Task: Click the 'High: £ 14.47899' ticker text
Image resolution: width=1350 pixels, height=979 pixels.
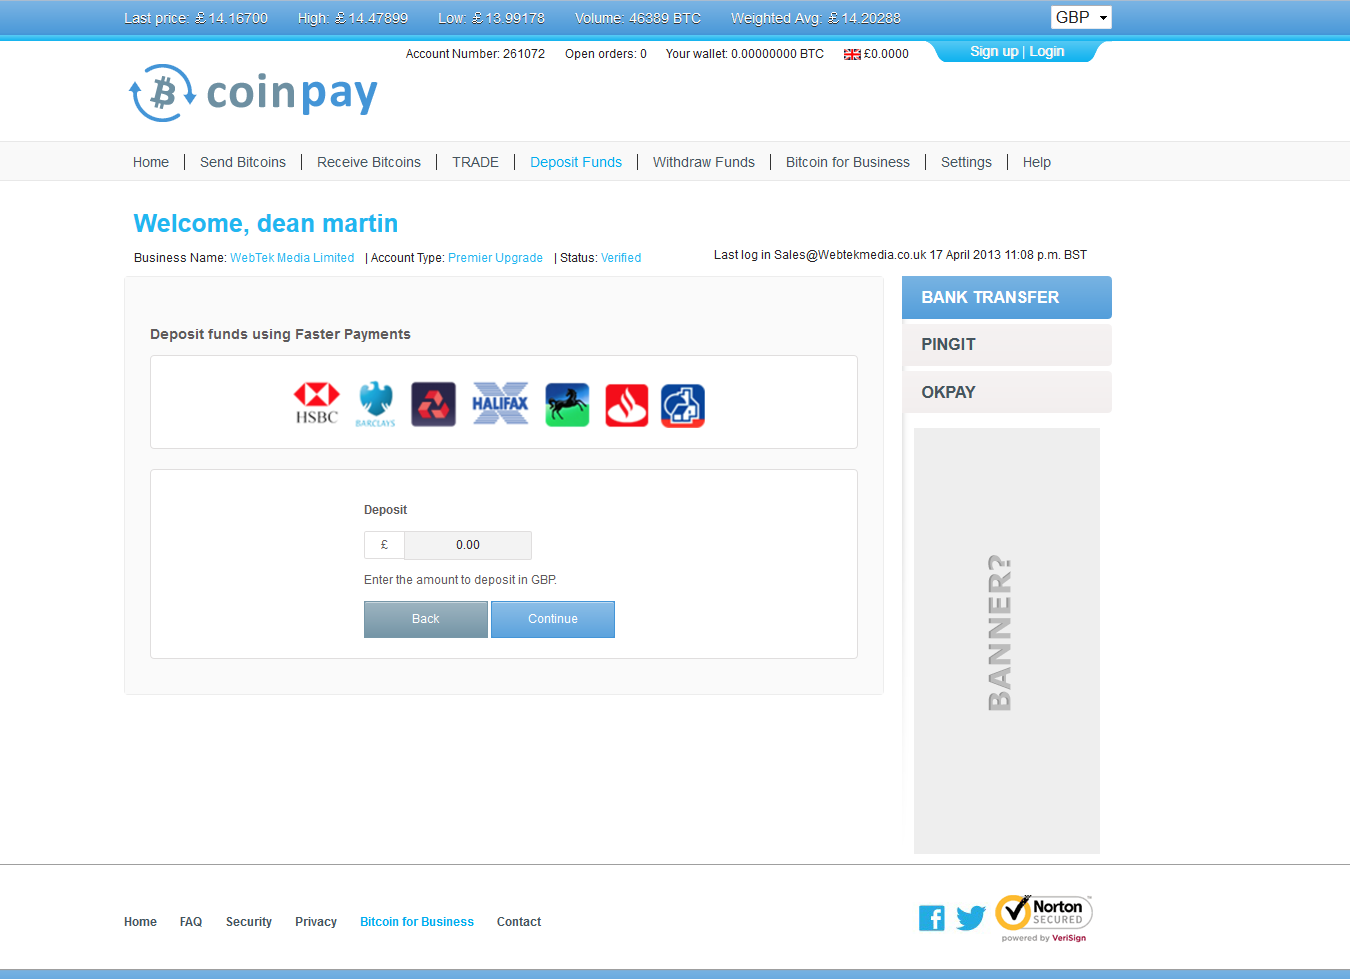Action: [x=353, y=18]
